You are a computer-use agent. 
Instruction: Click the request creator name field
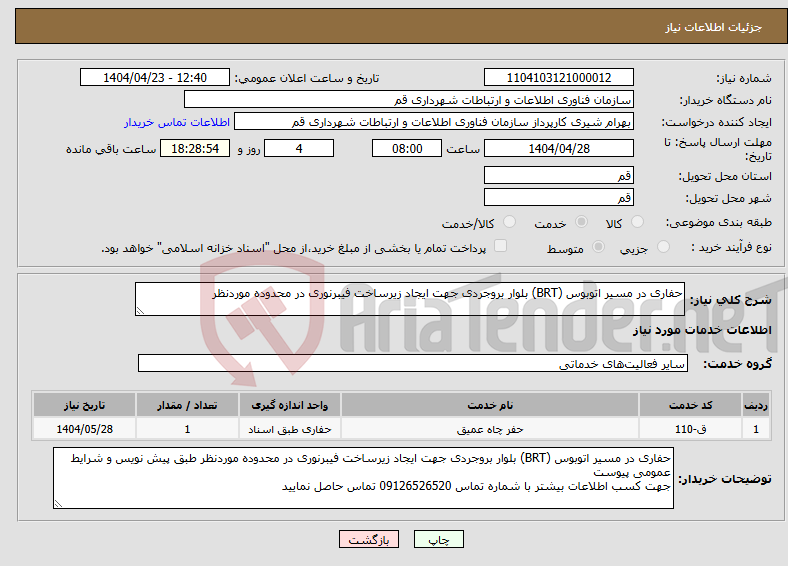coord(434,122)
